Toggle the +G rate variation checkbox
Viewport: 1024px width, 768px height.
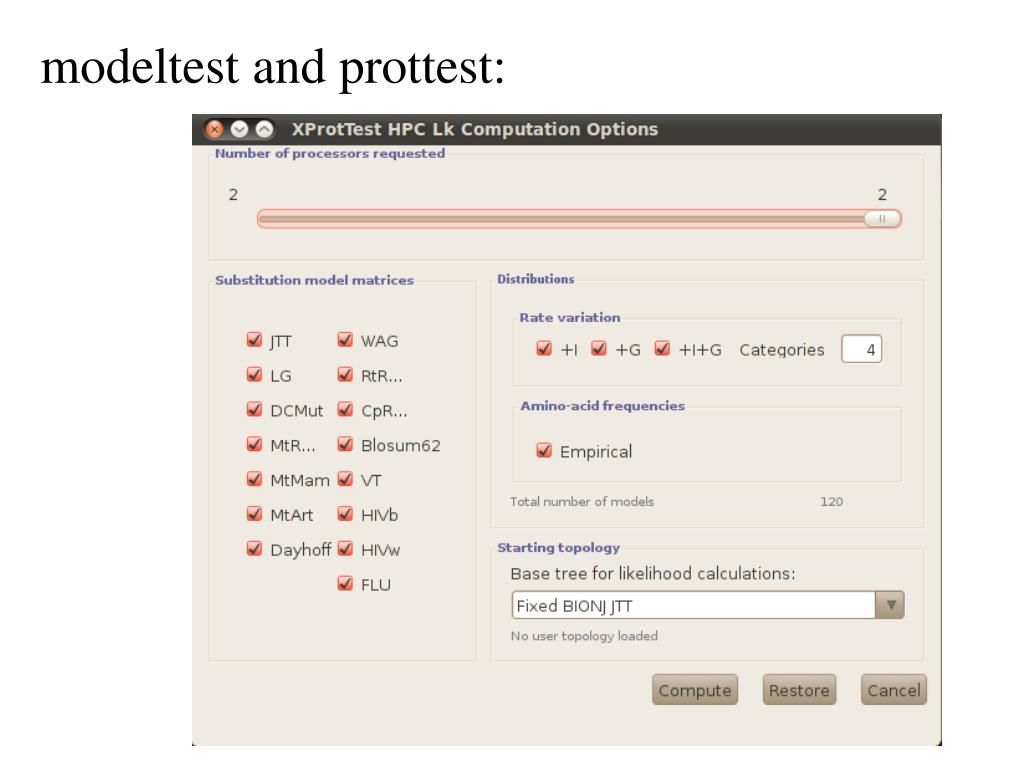(599, 349)
